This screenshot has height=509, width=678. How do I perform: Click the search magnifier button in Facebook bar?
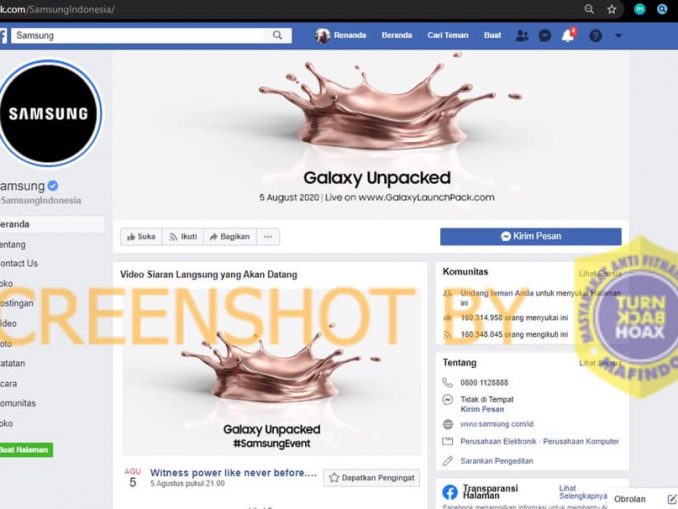277,35
